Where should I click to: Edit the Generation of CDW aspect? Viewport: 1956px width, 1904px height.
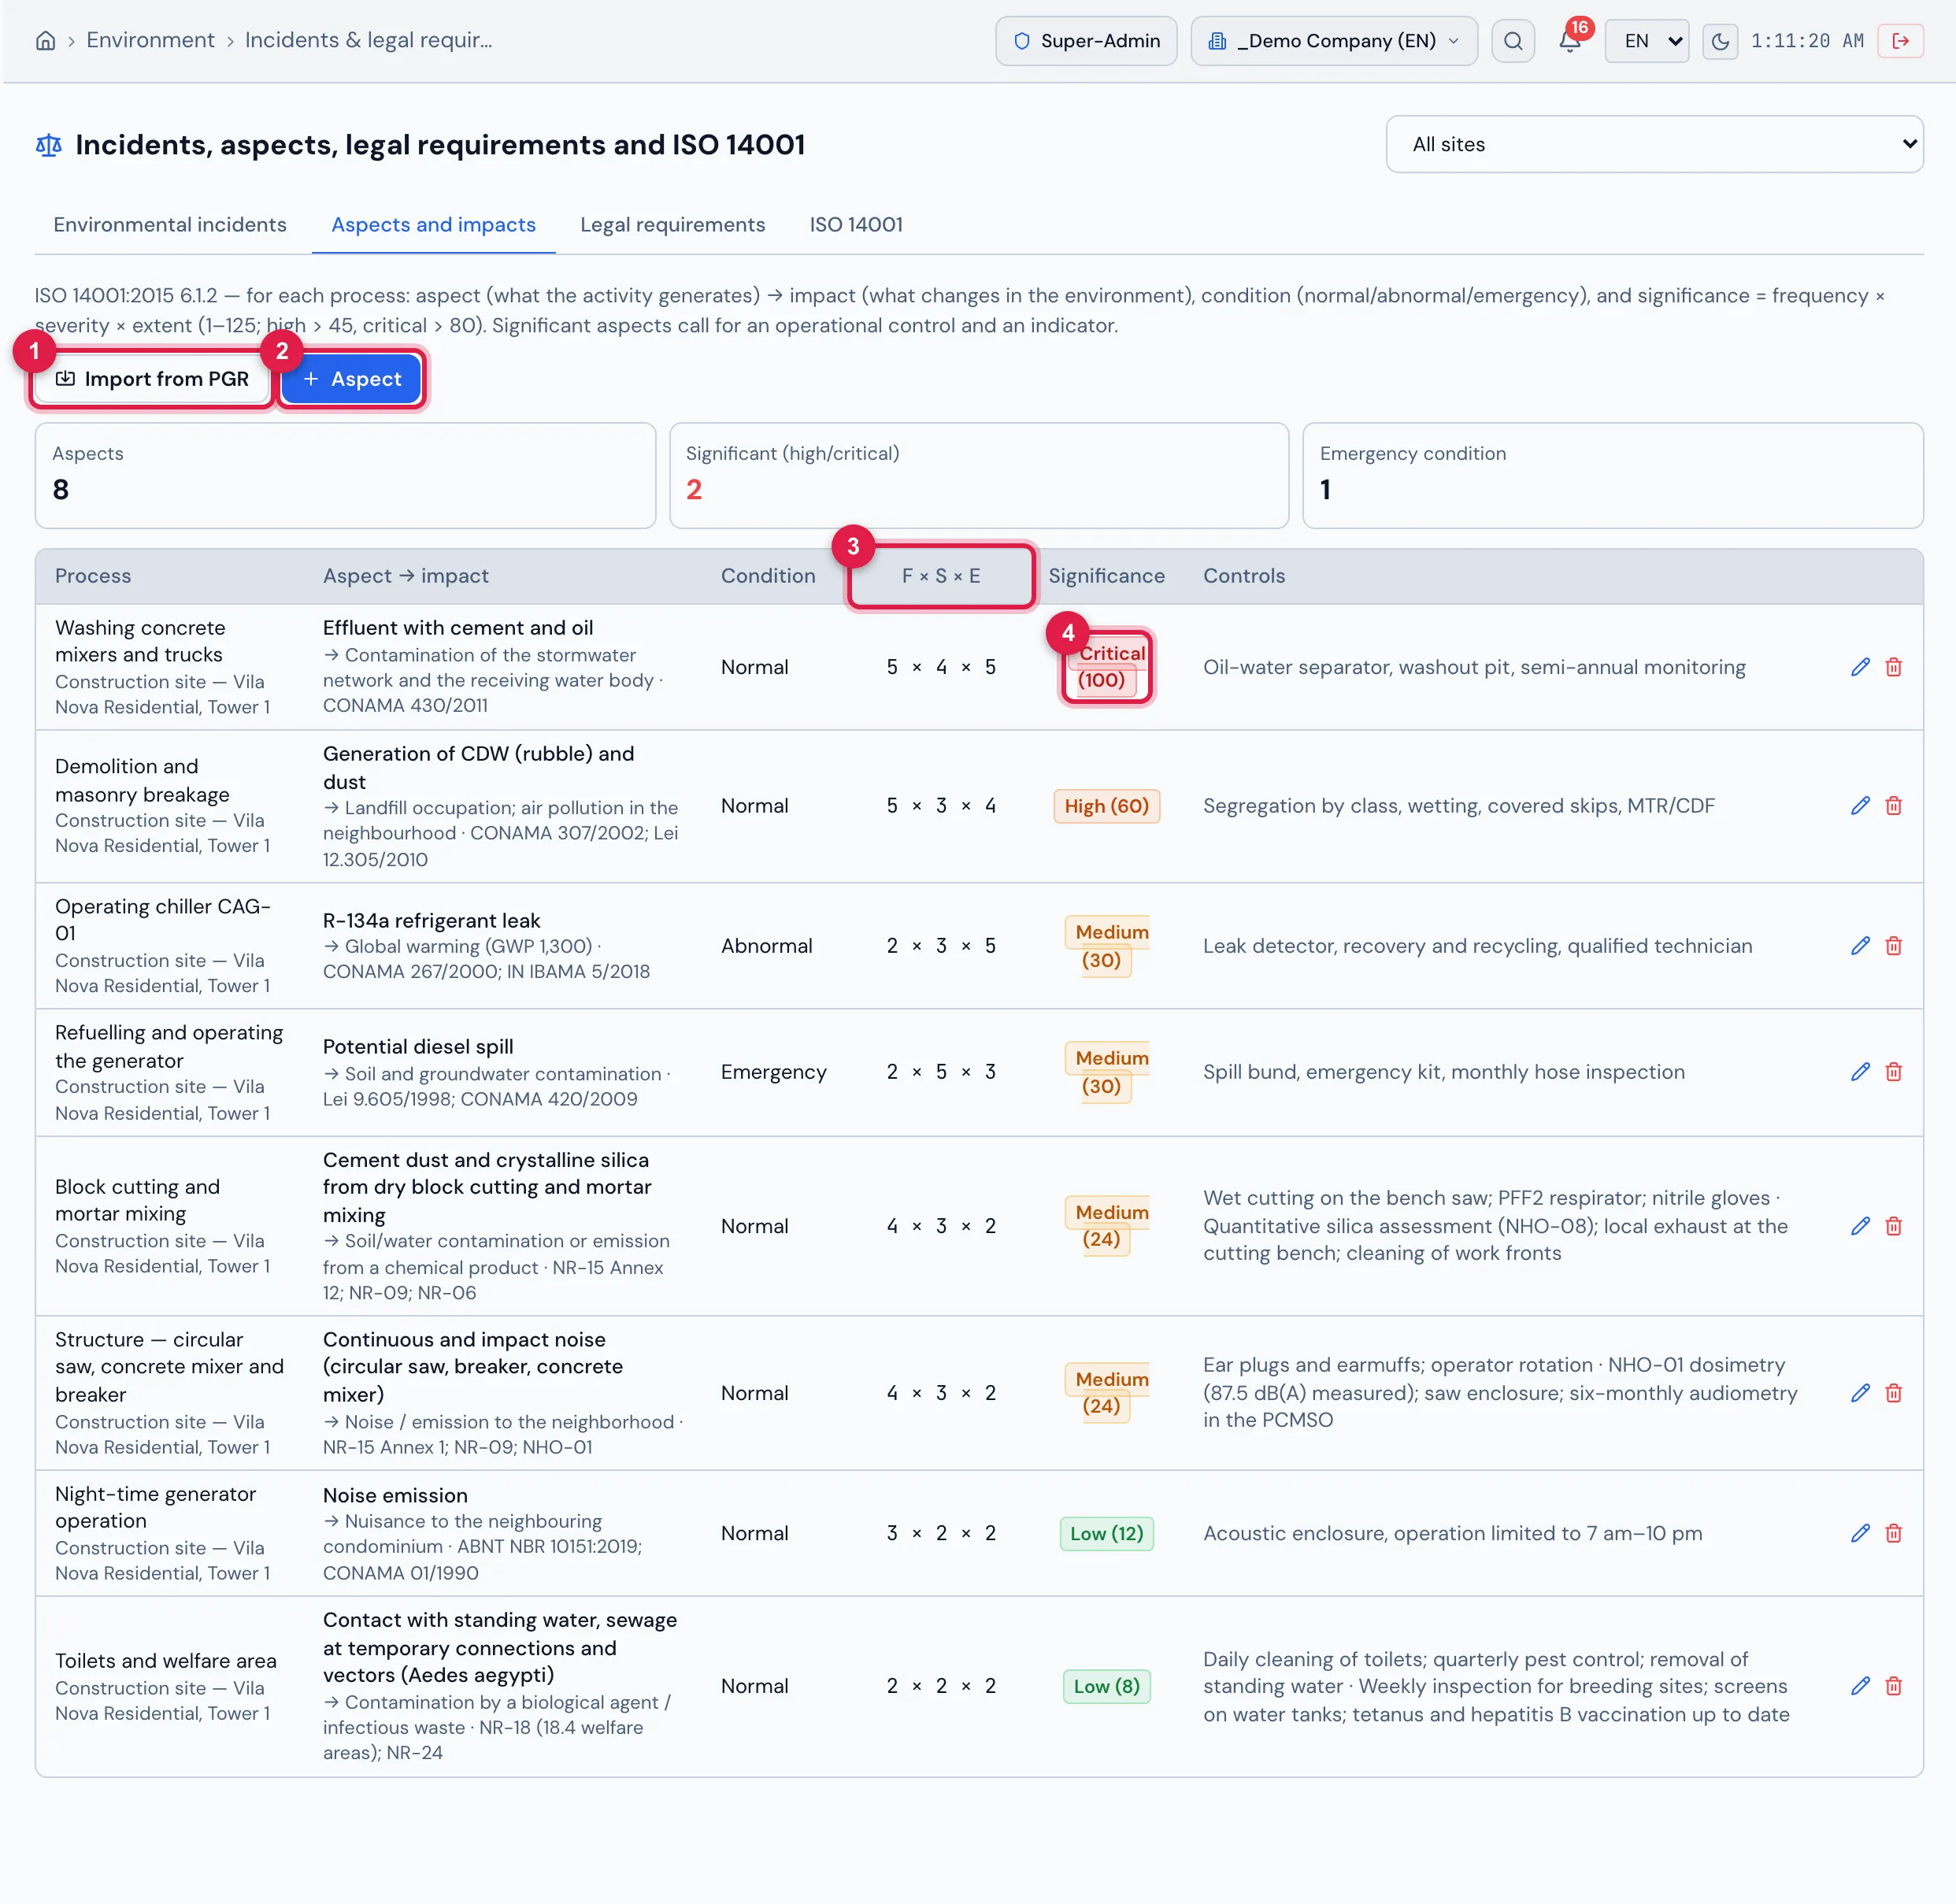click(x=1860, y=806)
